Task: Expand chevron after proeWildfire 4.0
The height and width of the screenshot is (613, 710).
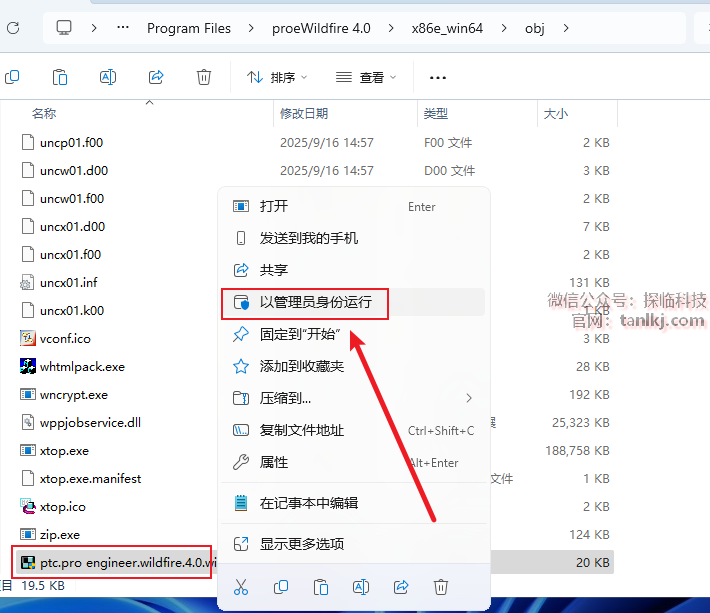Action: click(x=391, y=28)
